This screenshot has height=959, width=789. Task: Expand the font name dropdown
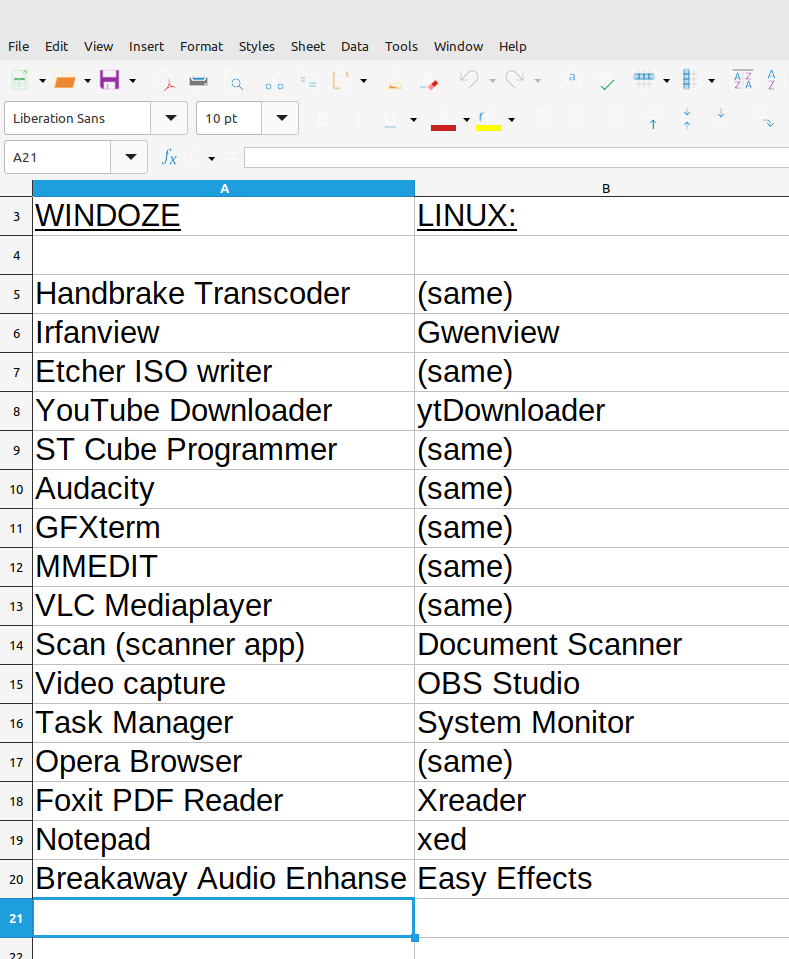point(169,118)
